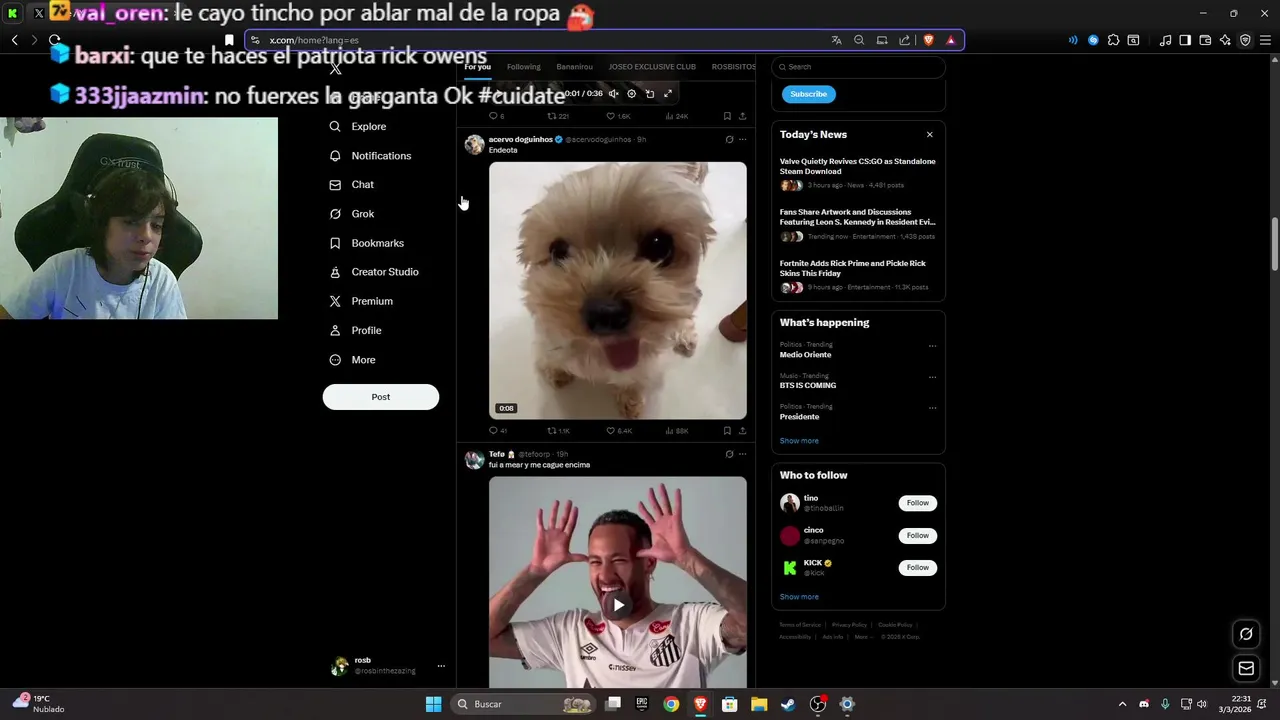
Task: Open Valve Revives CS:GO news story
Action: 858,173
